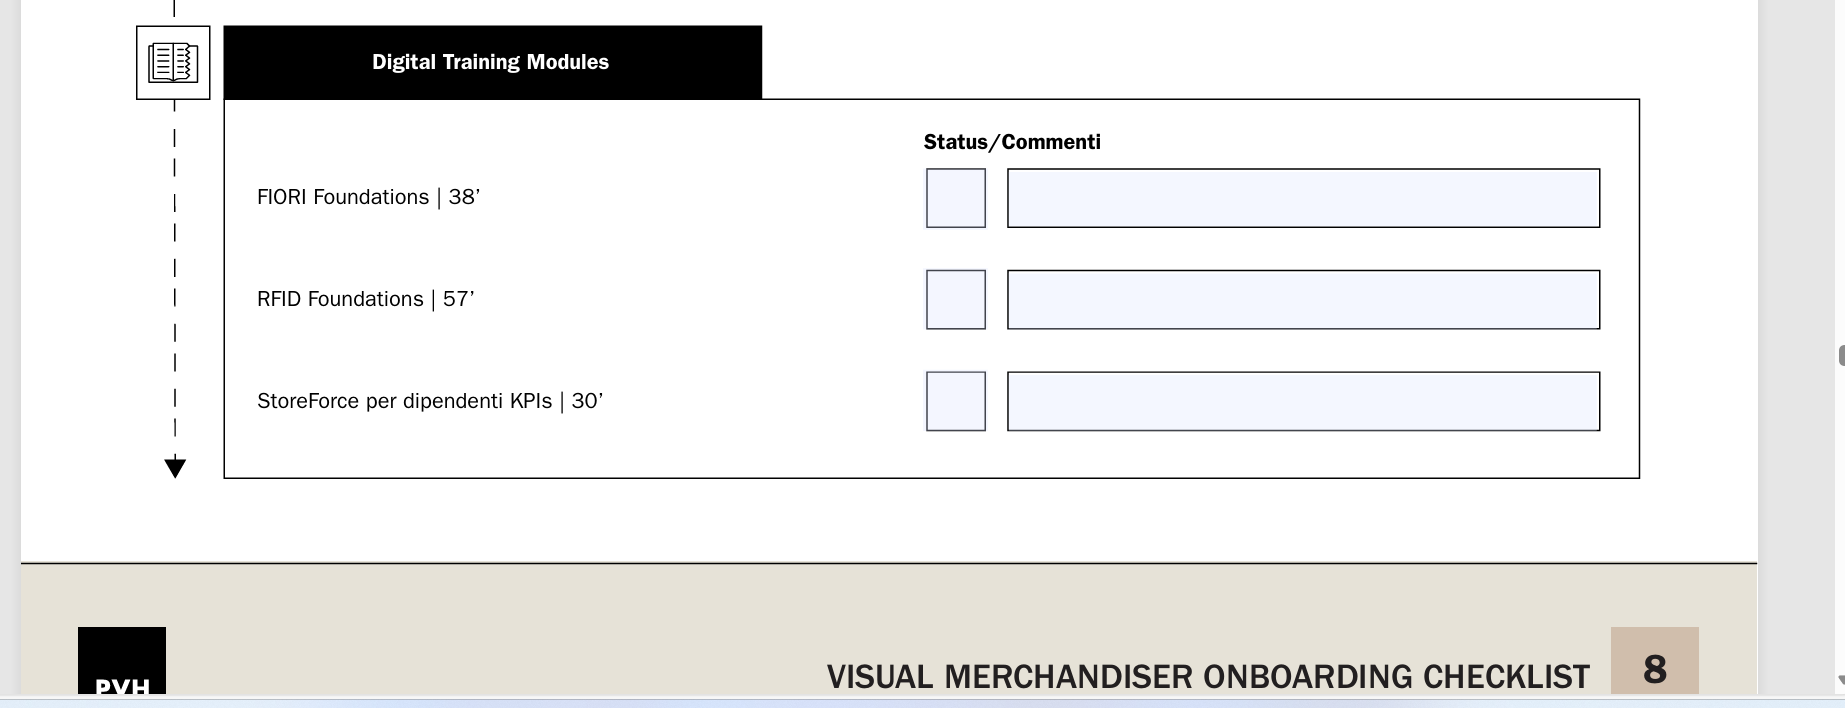Click the open book icon beside the header

click(173, 62)
